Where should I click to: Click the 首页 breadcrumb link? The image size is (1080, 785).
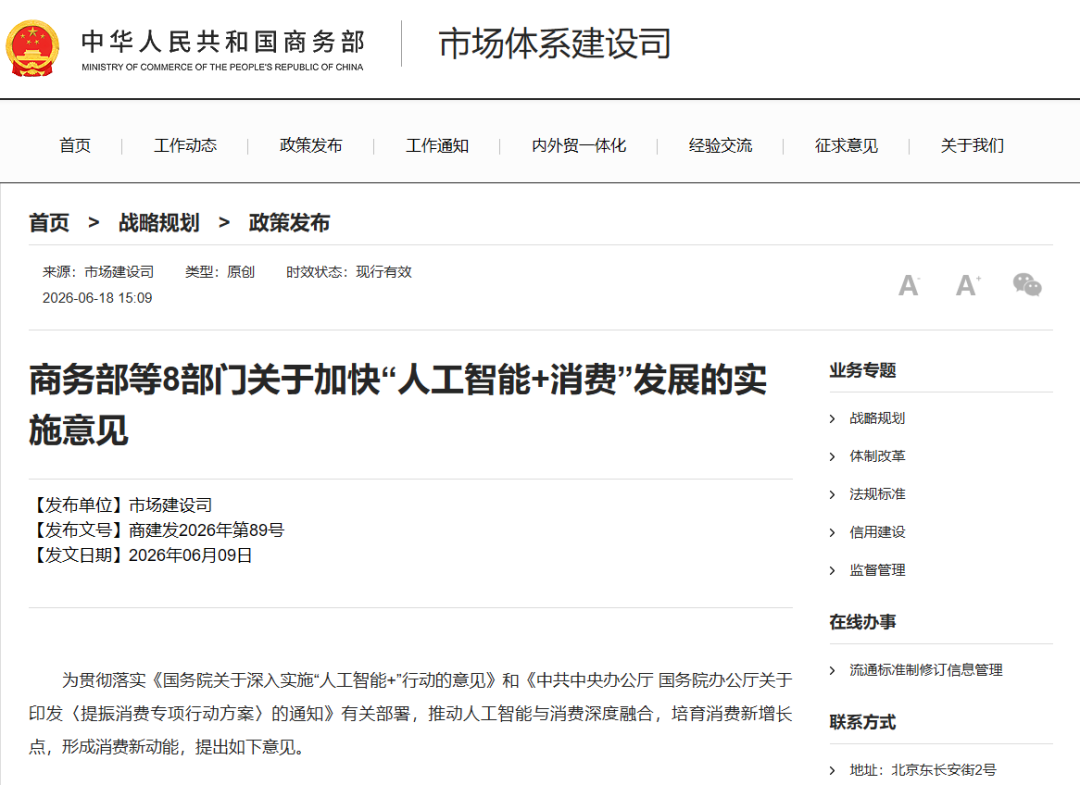point(49,222)
